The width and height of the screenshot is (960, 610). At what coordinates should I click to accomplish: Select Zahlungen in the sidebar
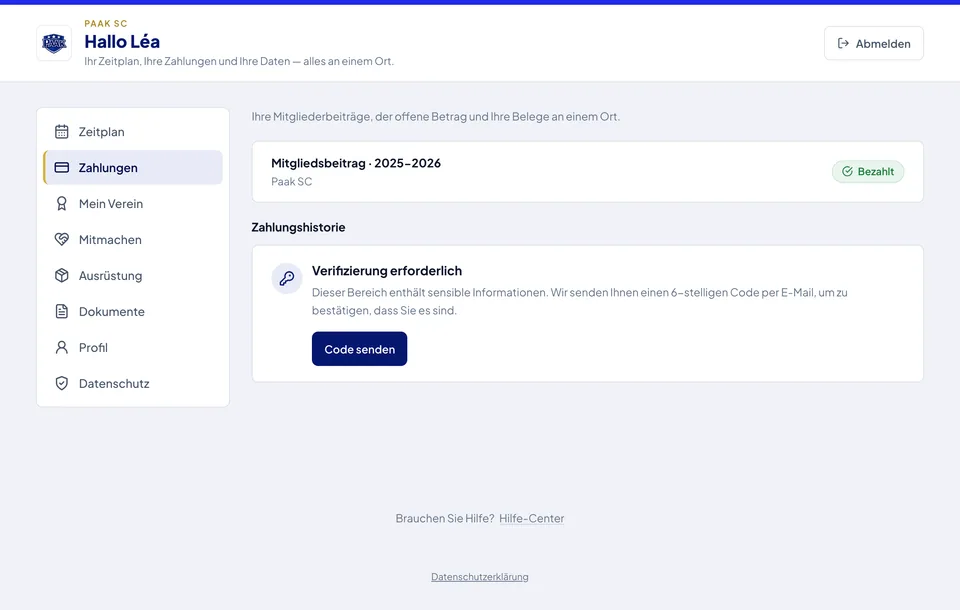[x=133, y=168]
